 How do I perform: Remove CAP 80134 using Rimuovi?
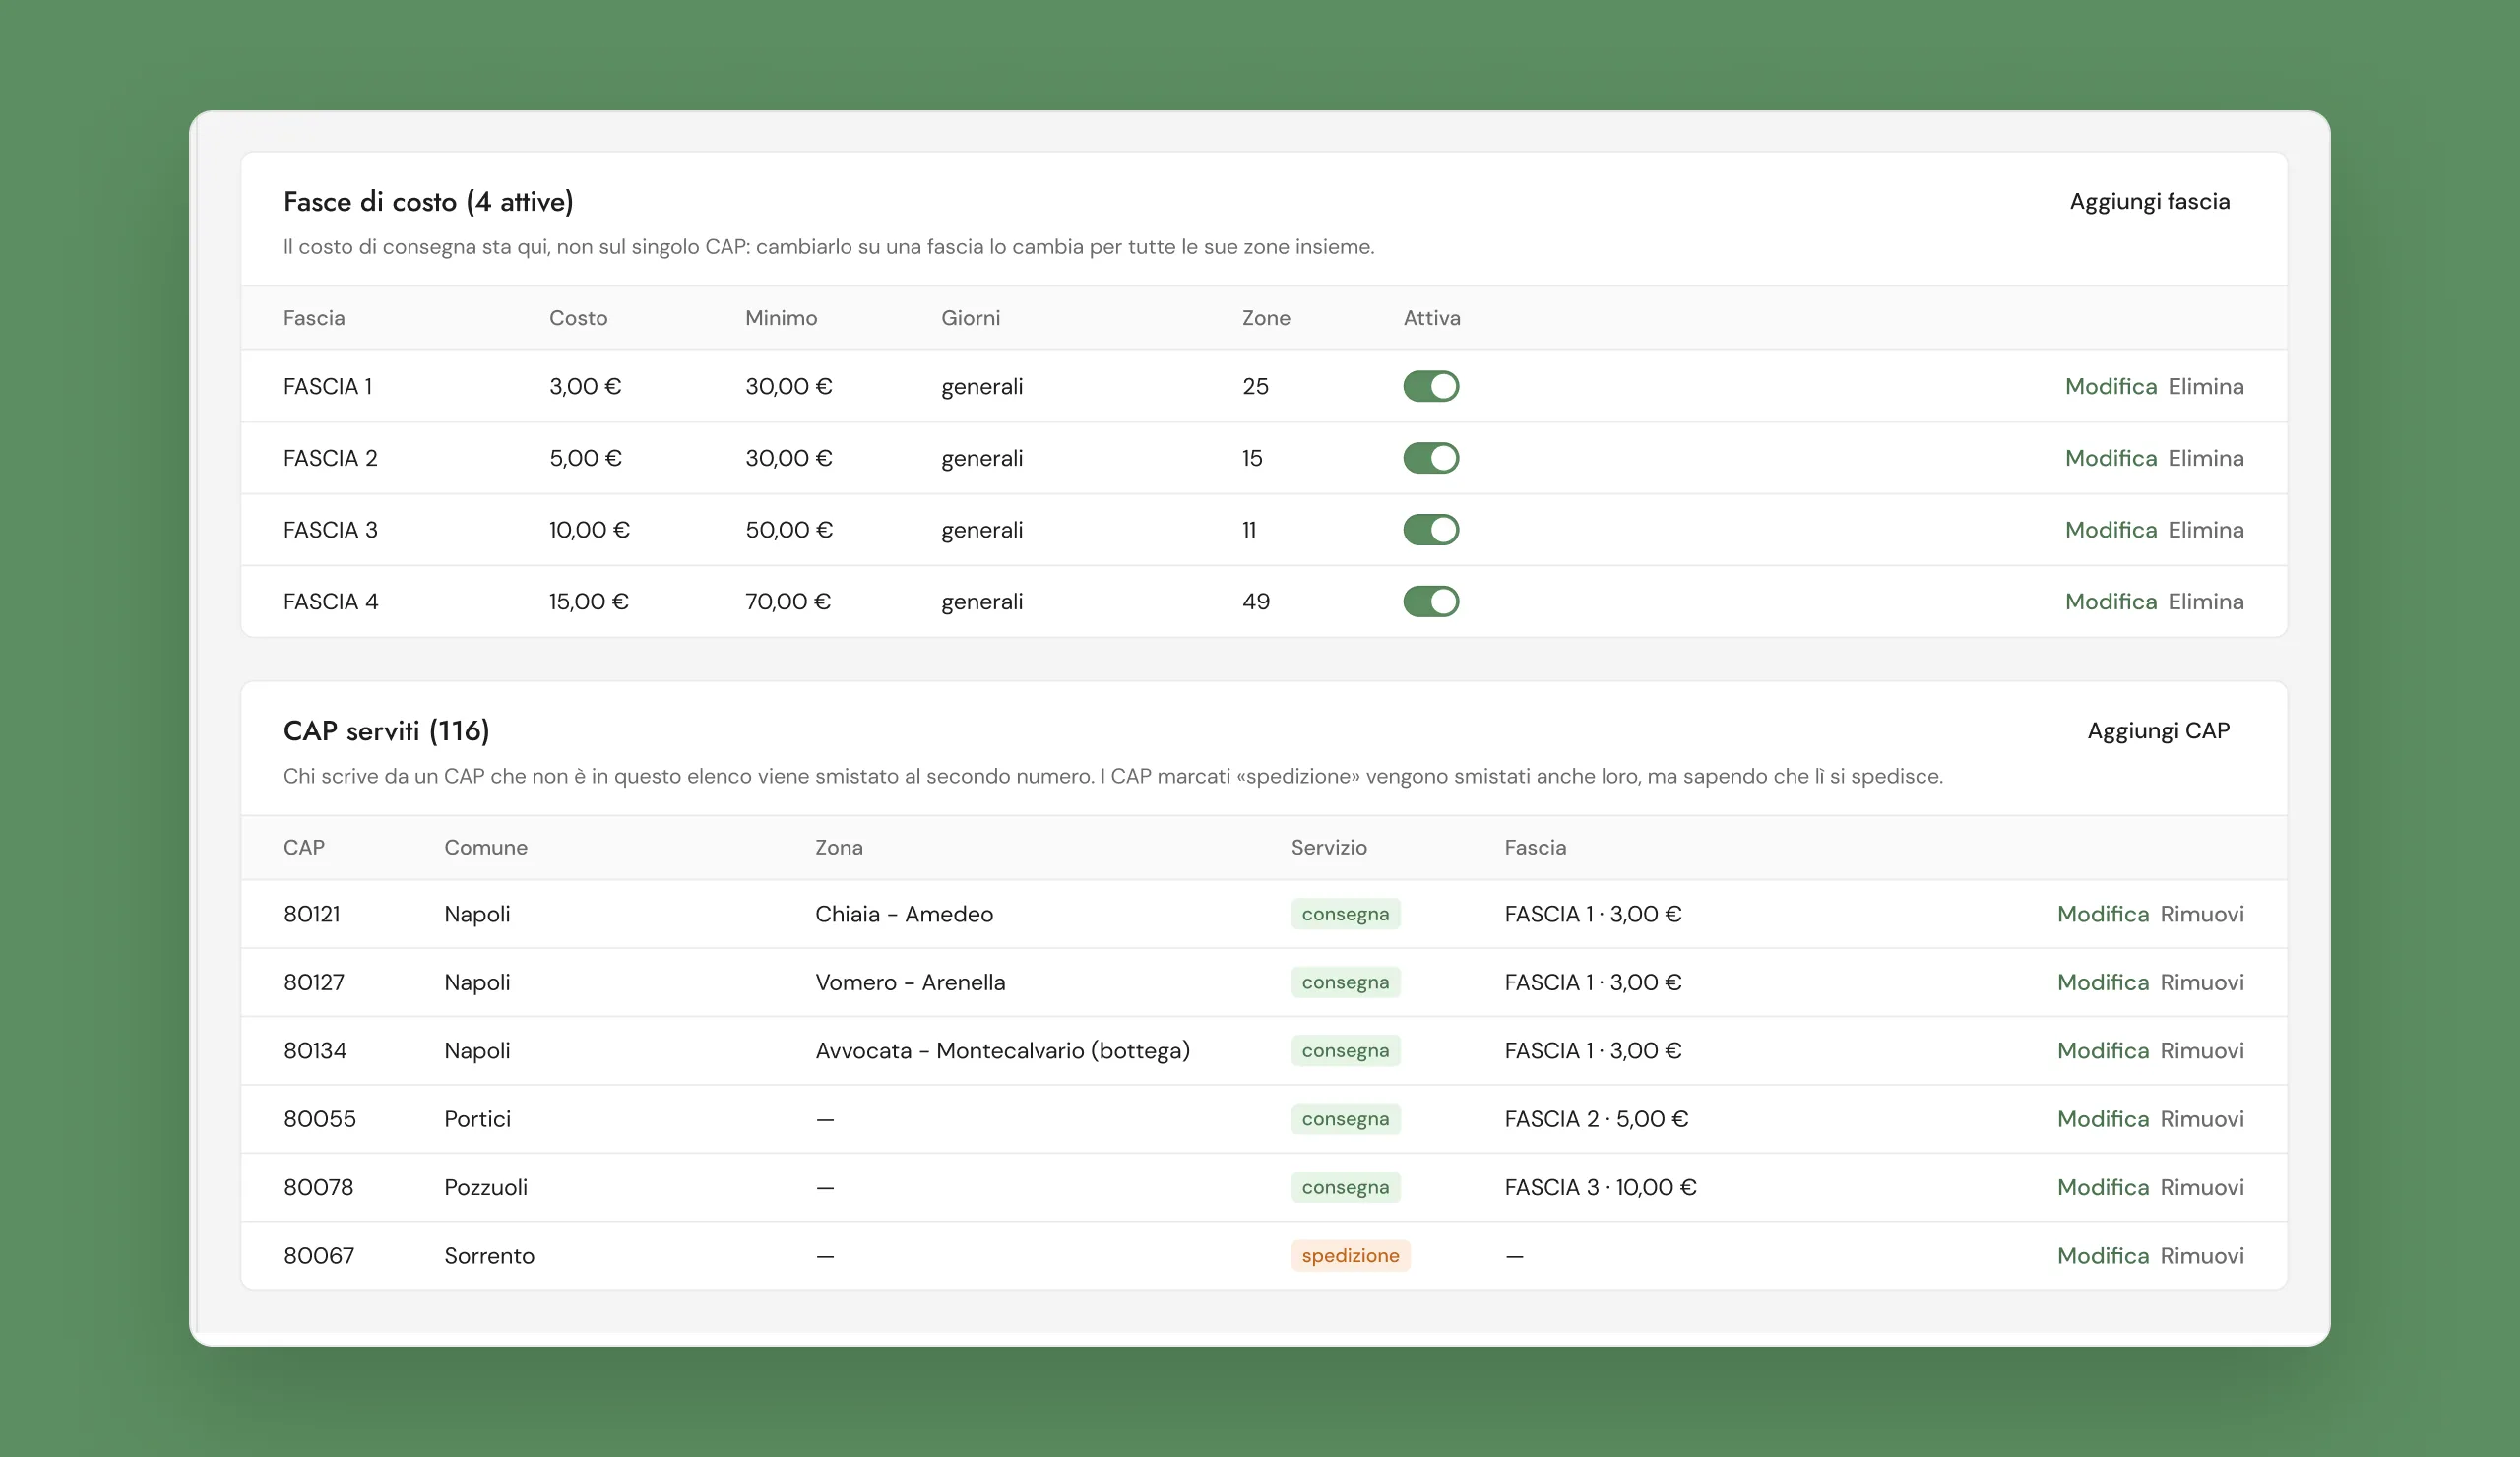pyautogui.click(x=2202, y=1051)
